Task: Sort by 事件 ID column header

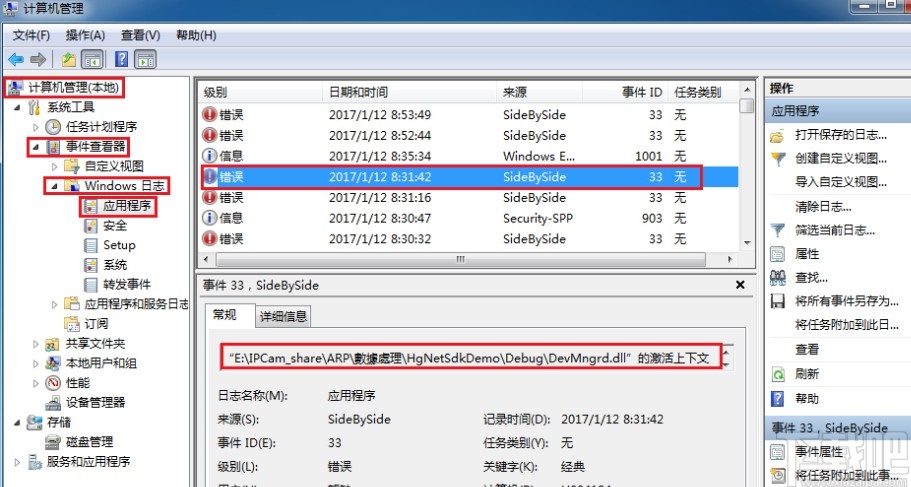Action: [x=625, y=92]
